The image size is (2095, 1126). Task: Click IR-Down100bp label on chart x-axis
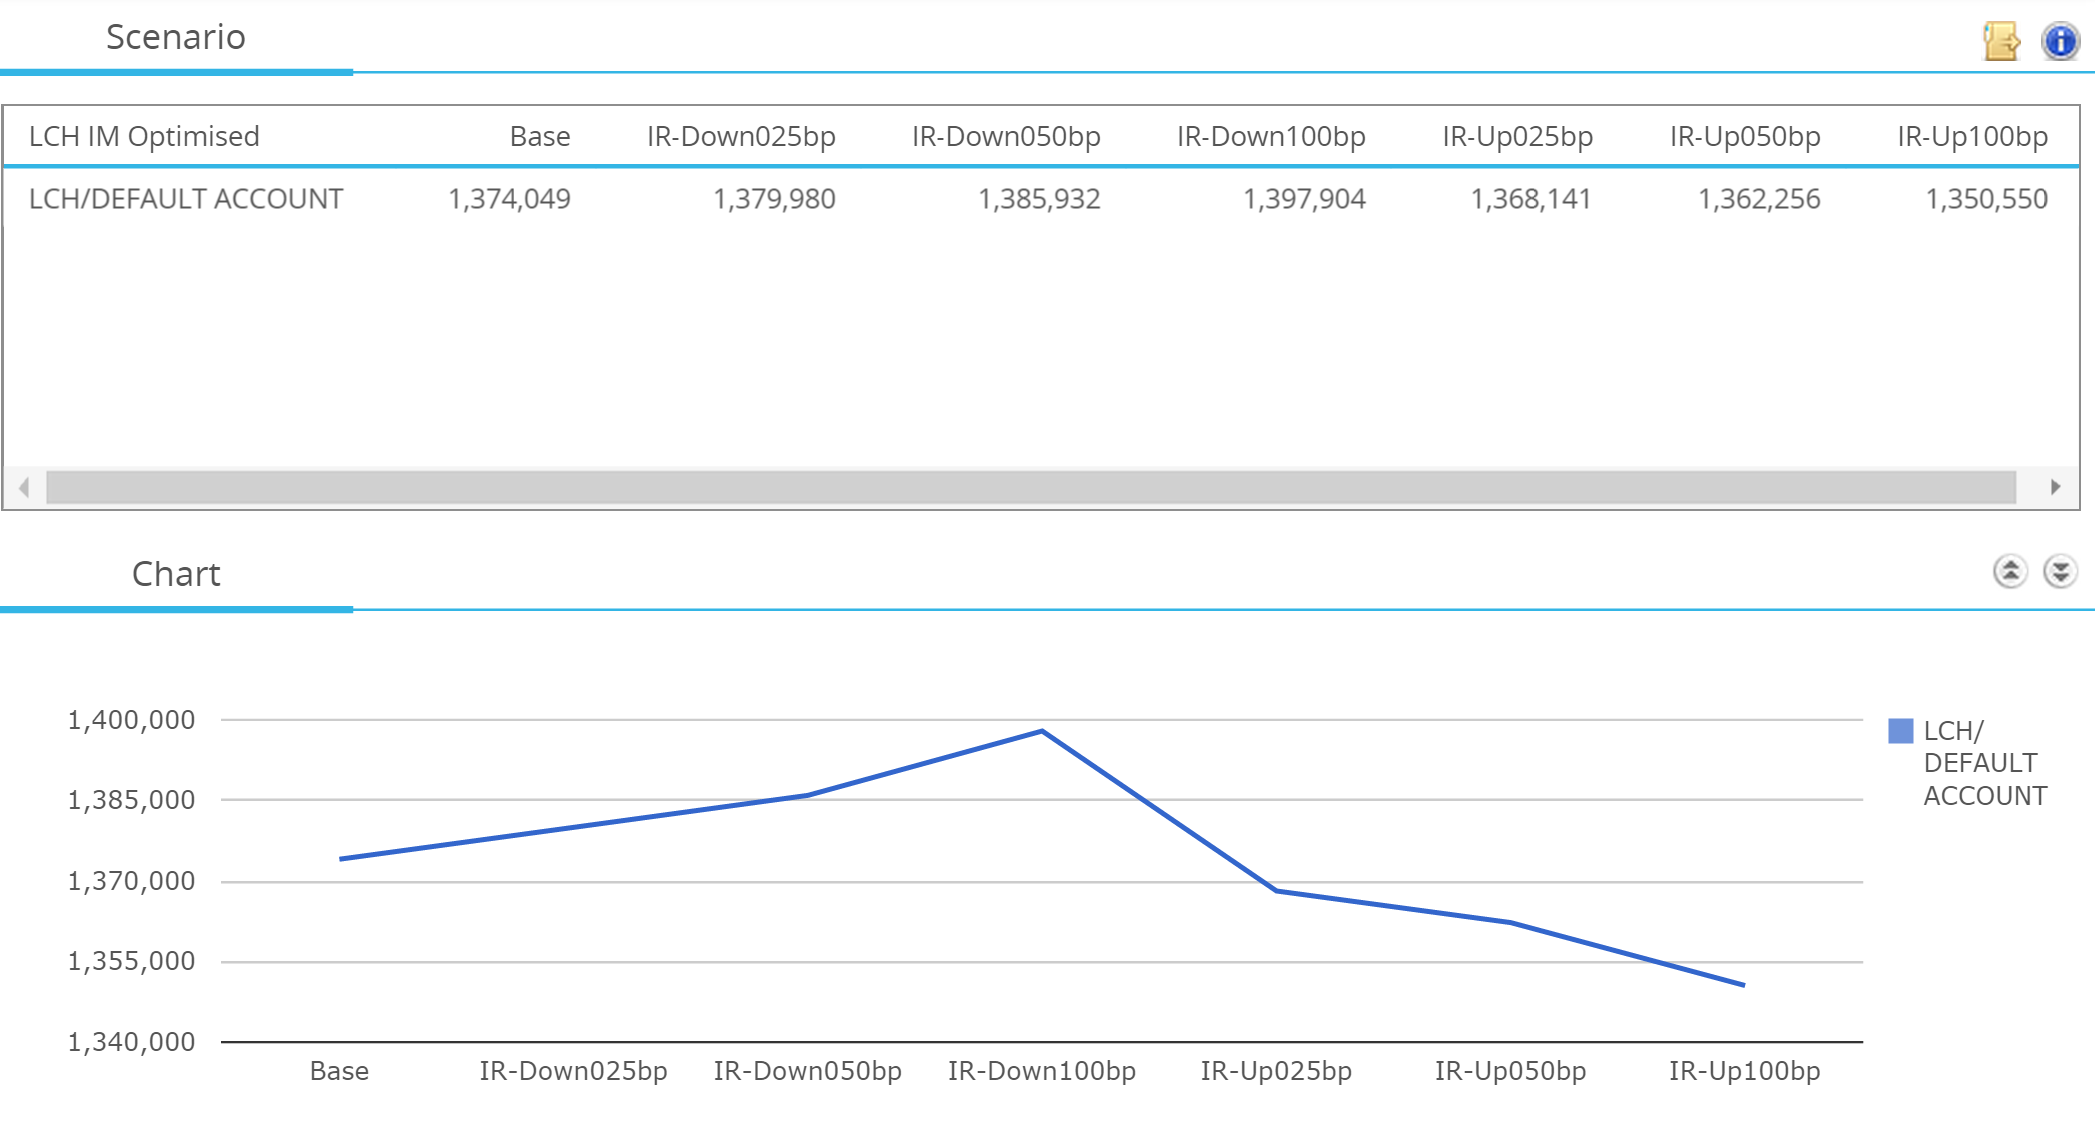tap(1042, 1071)
